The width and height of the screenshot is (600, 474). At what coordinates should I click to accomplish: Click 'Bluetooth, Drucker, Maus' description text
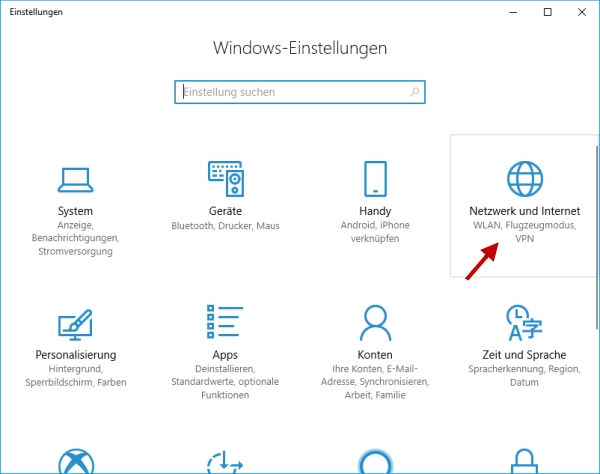(x=225, y=226)
